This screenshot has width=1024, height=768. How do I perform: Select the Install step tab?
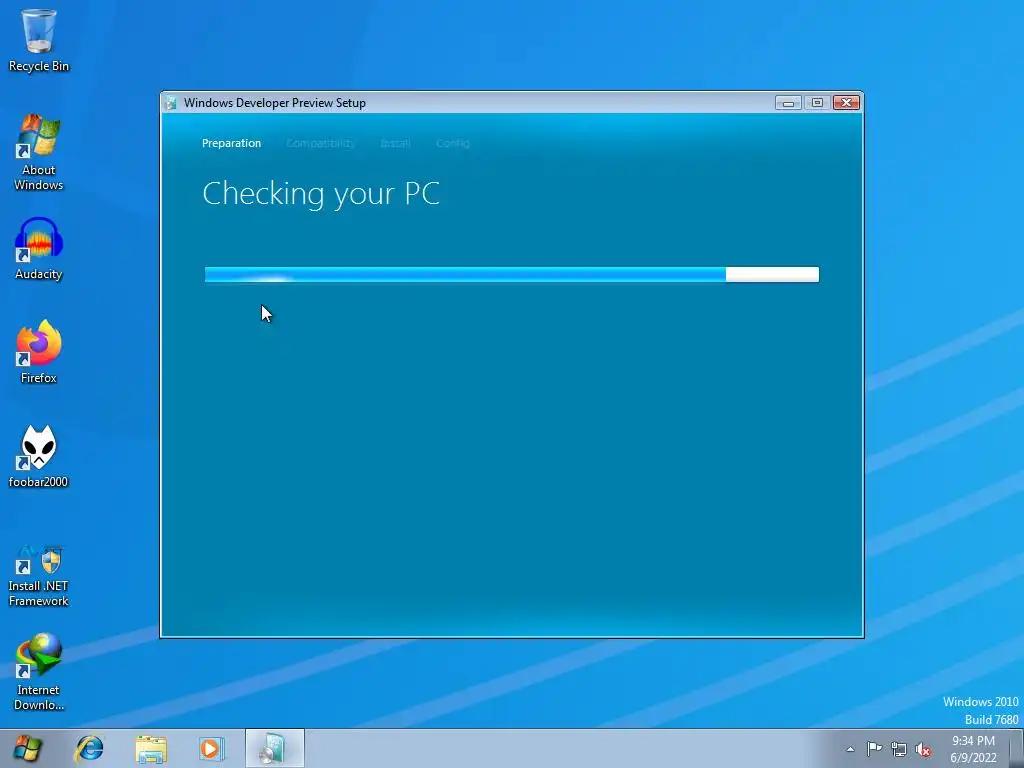pos(395,143)
